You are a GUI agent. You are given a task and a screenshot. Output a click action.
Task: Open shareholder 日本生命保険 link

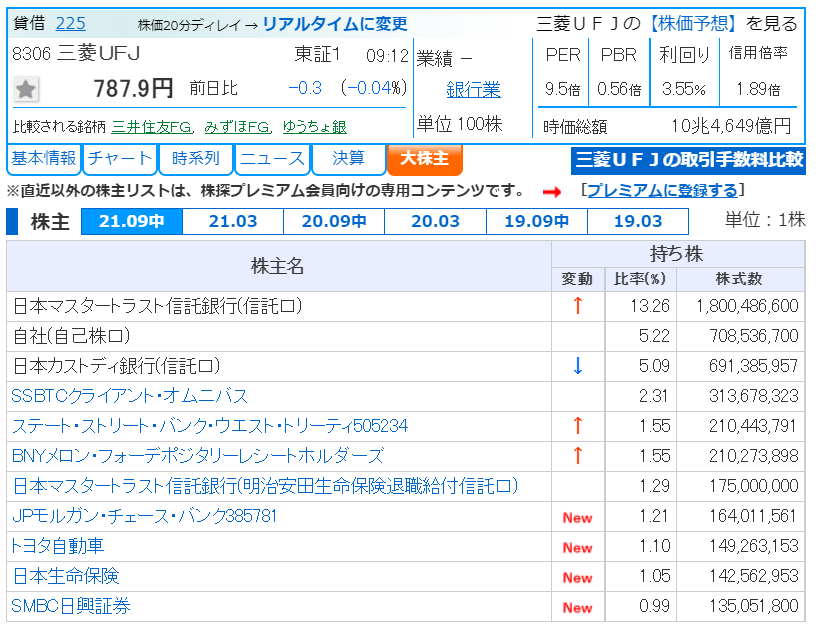point(66,577)
